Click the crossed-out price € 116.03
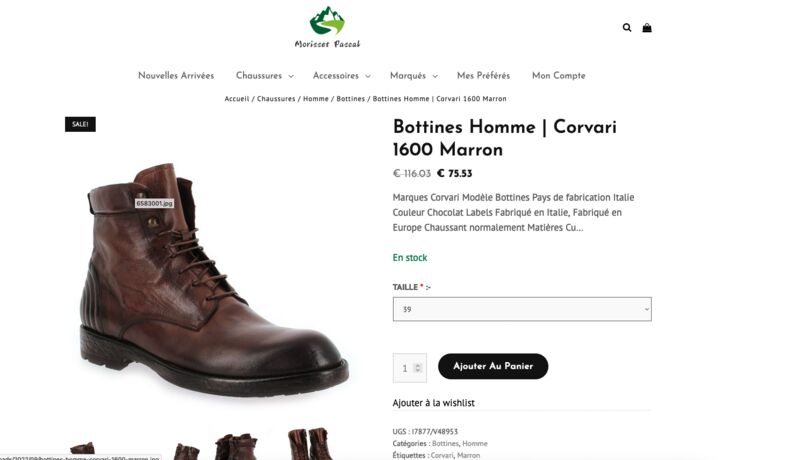 pyautogui.click(x=412, y=173)
